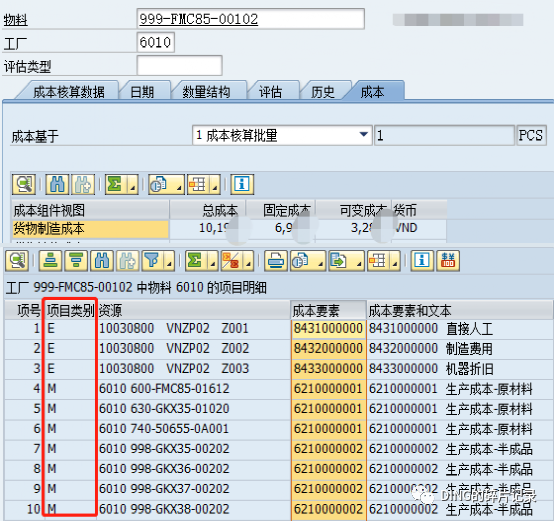The width and height of the screenshot is (554, 521).
Task: Select resource 6010 740-50655-0A001
Action: (193, 429)
